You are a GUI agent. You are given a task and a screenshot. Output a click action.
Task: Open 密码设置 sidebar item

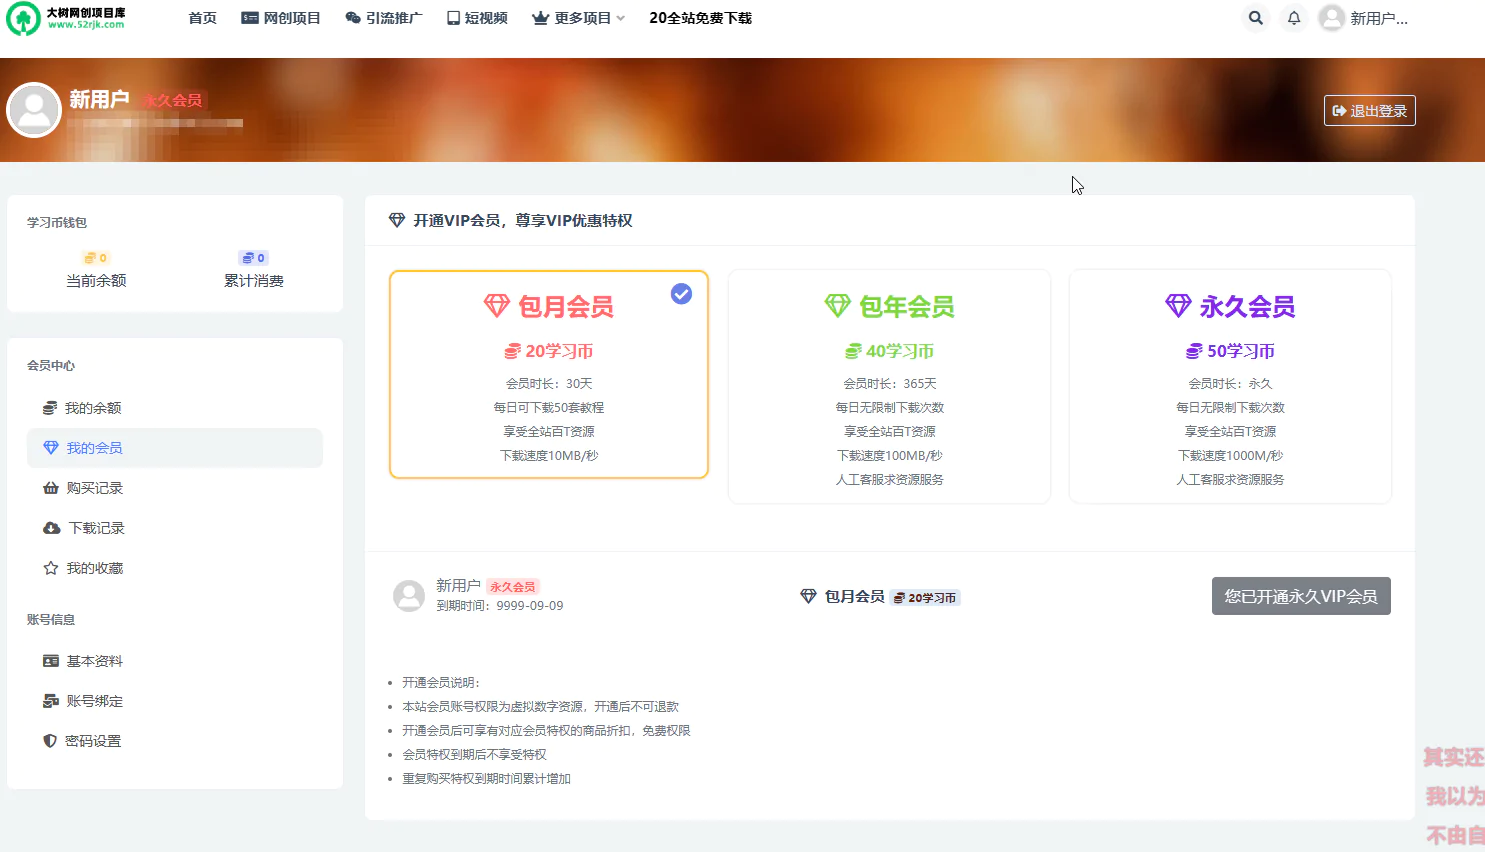pos(175,741)
